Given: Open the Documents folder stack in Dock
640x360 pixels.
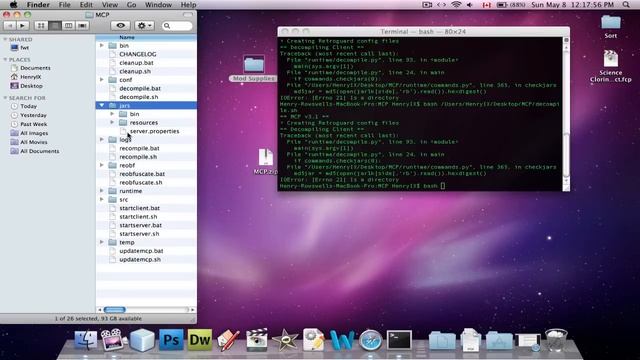Looking at the screenshot, I should tap(442, 340).
